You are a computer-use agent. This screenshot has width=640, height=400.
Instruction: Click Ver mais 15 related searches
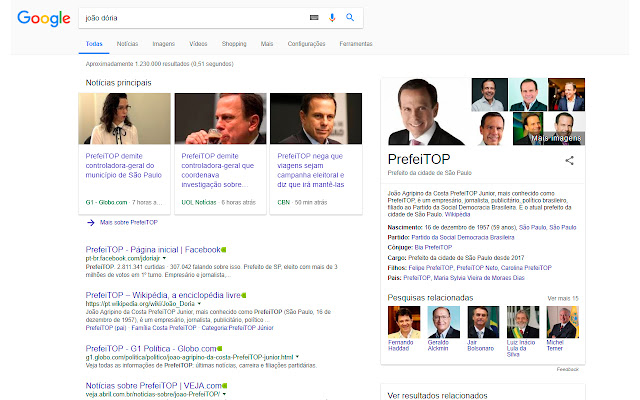click(x=563, y=298)
